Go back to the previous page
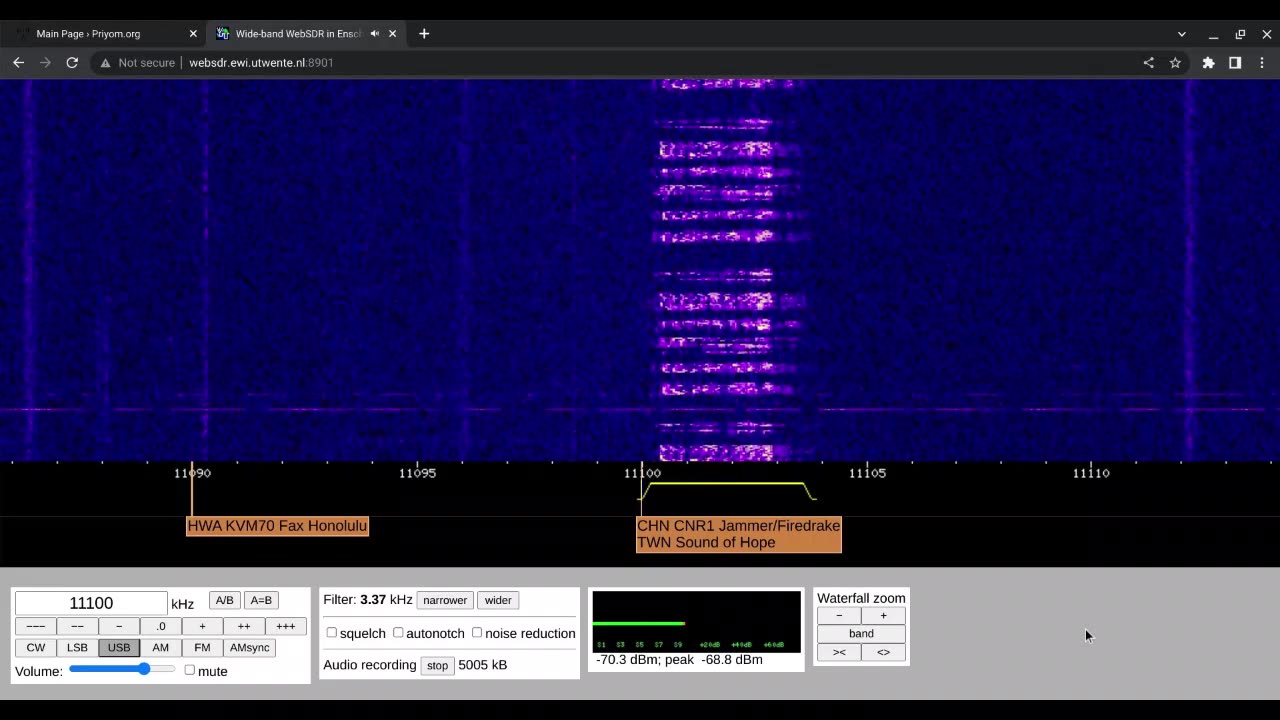 click(18, 62)
